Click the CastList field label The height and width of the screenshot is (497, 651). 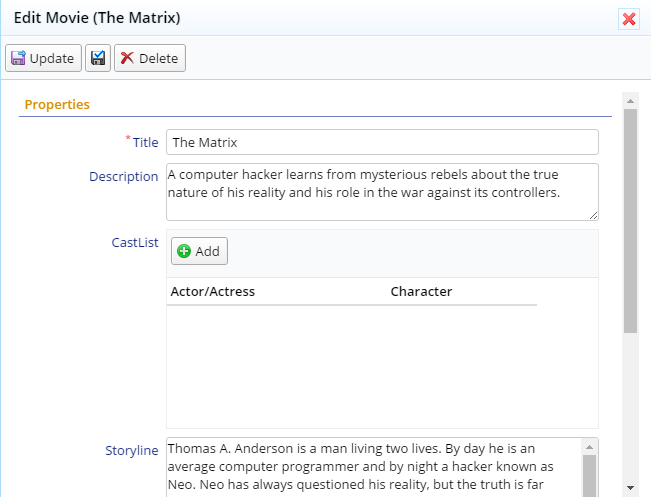tap(135, 242)
